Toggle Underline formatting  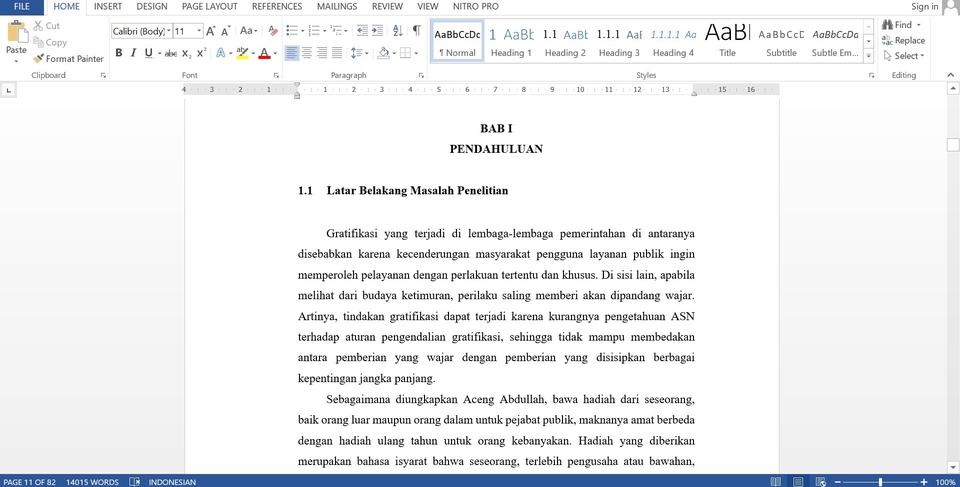[148, 53]
